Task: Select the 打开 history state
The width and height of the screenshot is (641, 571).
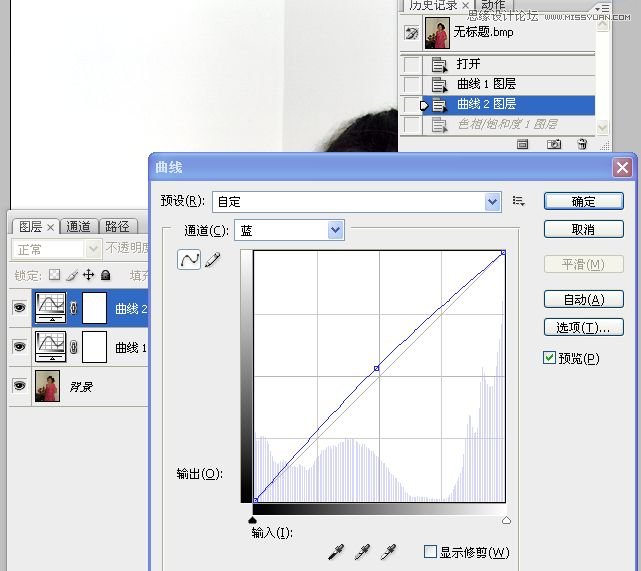Action: click(509, 64)
